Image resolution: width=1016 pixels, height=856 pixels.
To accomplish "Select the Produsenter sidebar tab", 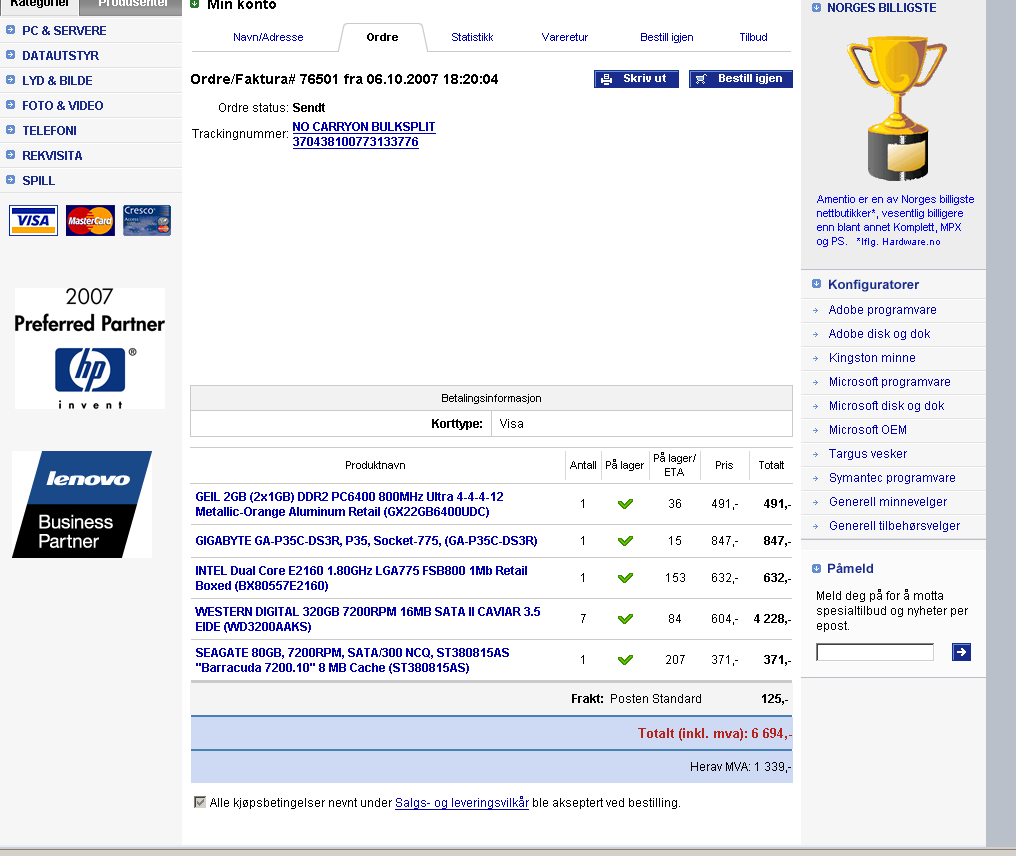I will click(x=132, y=5).
